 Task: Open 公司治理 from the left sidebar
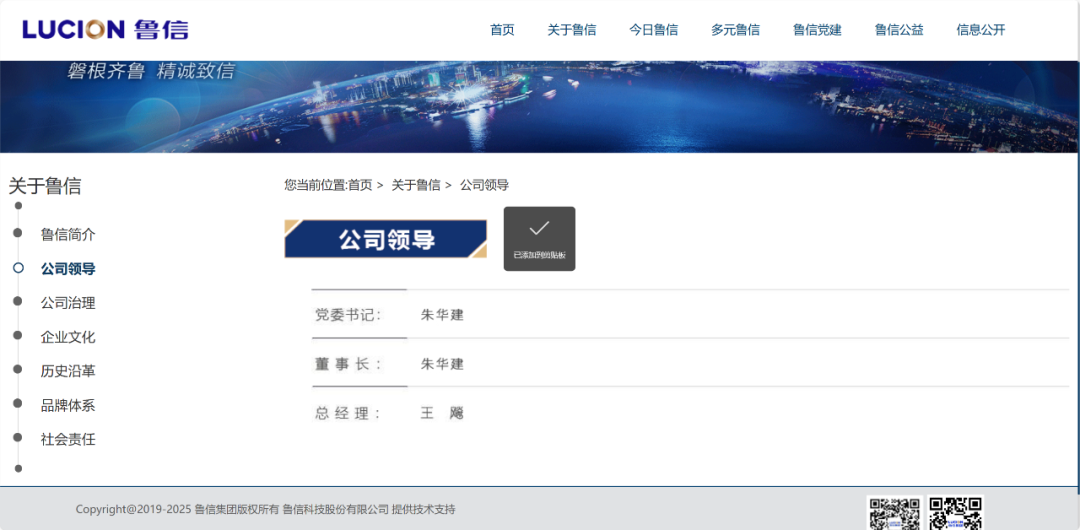[x=68, y=303]
